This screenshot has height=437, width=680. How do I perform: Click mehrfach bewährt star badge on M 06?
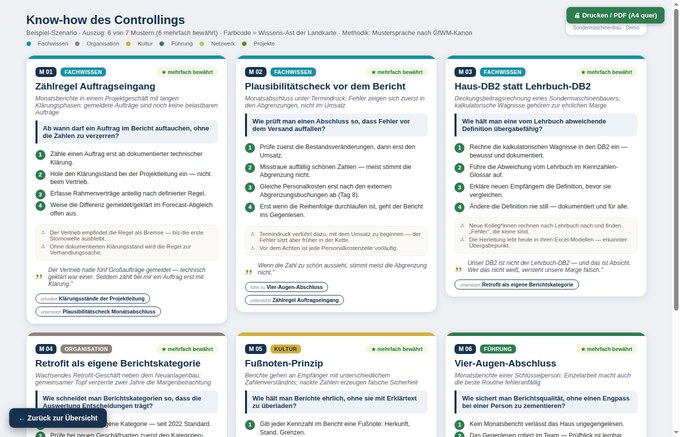[606, 349]
